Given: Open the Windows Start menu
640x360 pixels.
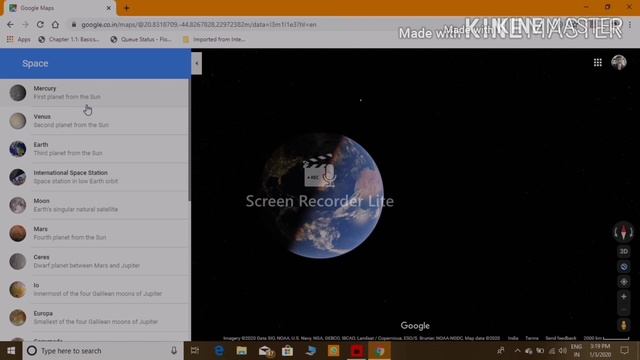Looking at the screenshot, I should pos(11,351).
